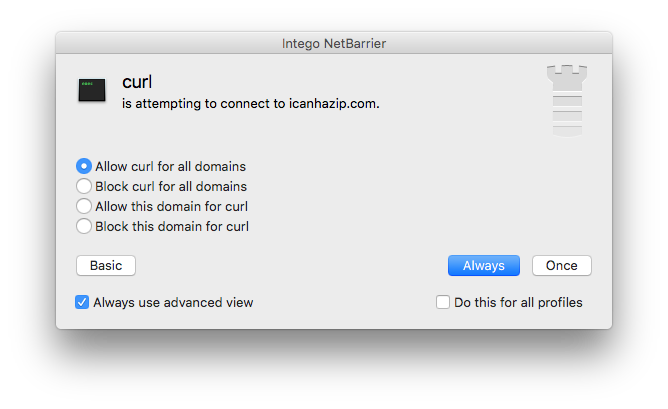
Task: Click the "Do this for all profiles" label text
Action: click(518, 302)
